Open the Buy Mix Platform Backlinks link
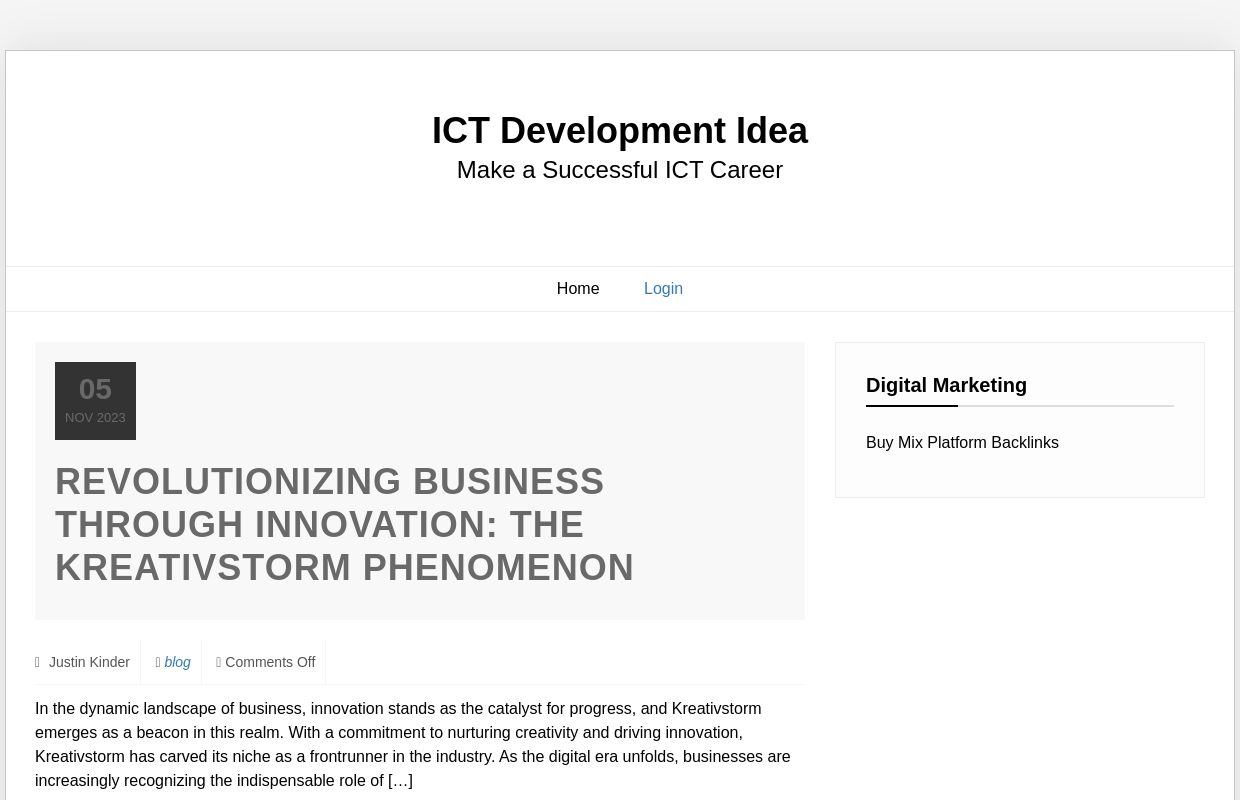This screenshot has width=1240, height=800. 962,442
